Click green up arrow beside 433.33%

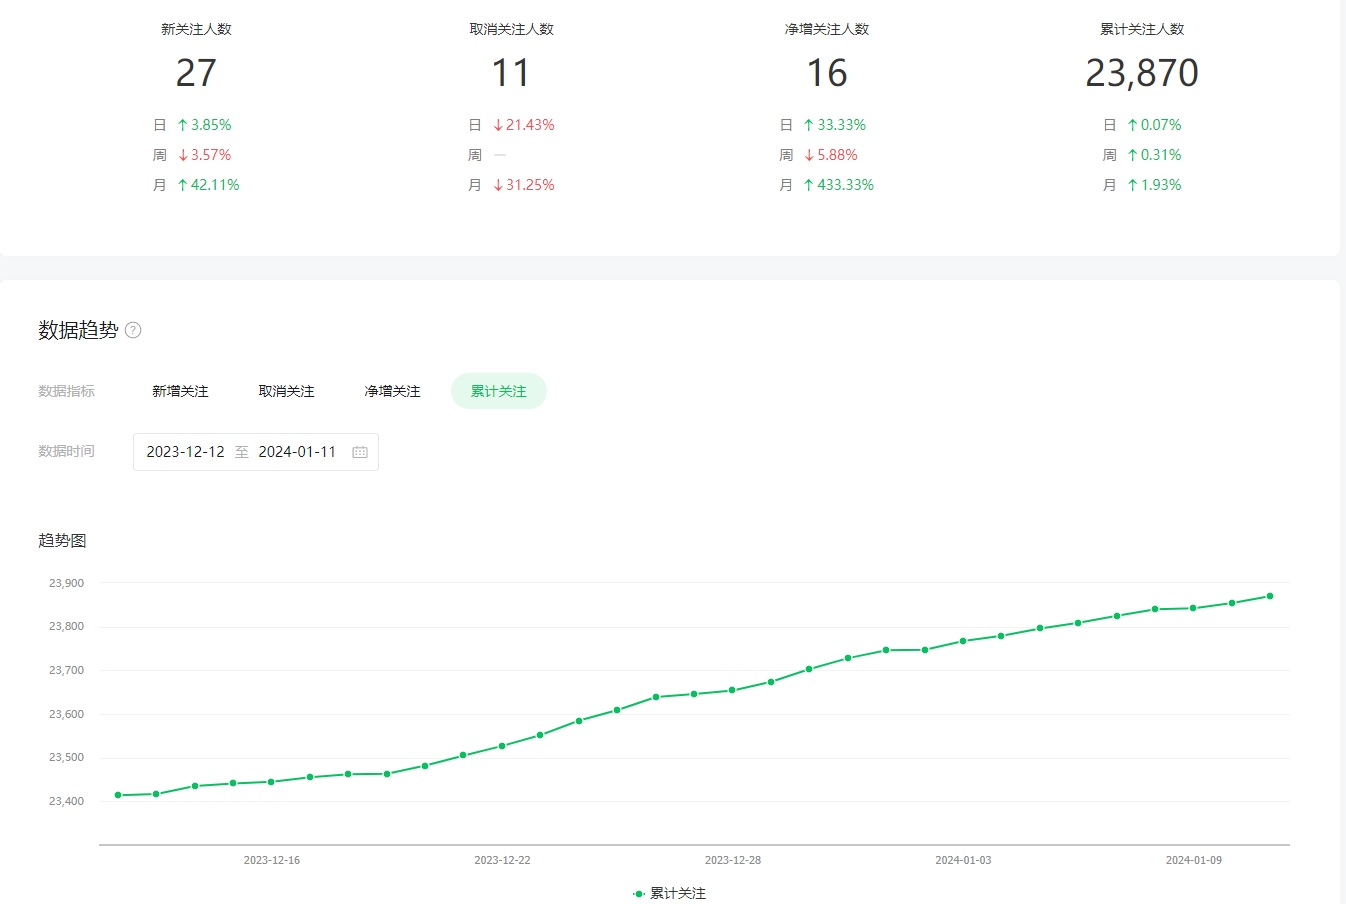[x=808, y=185]
